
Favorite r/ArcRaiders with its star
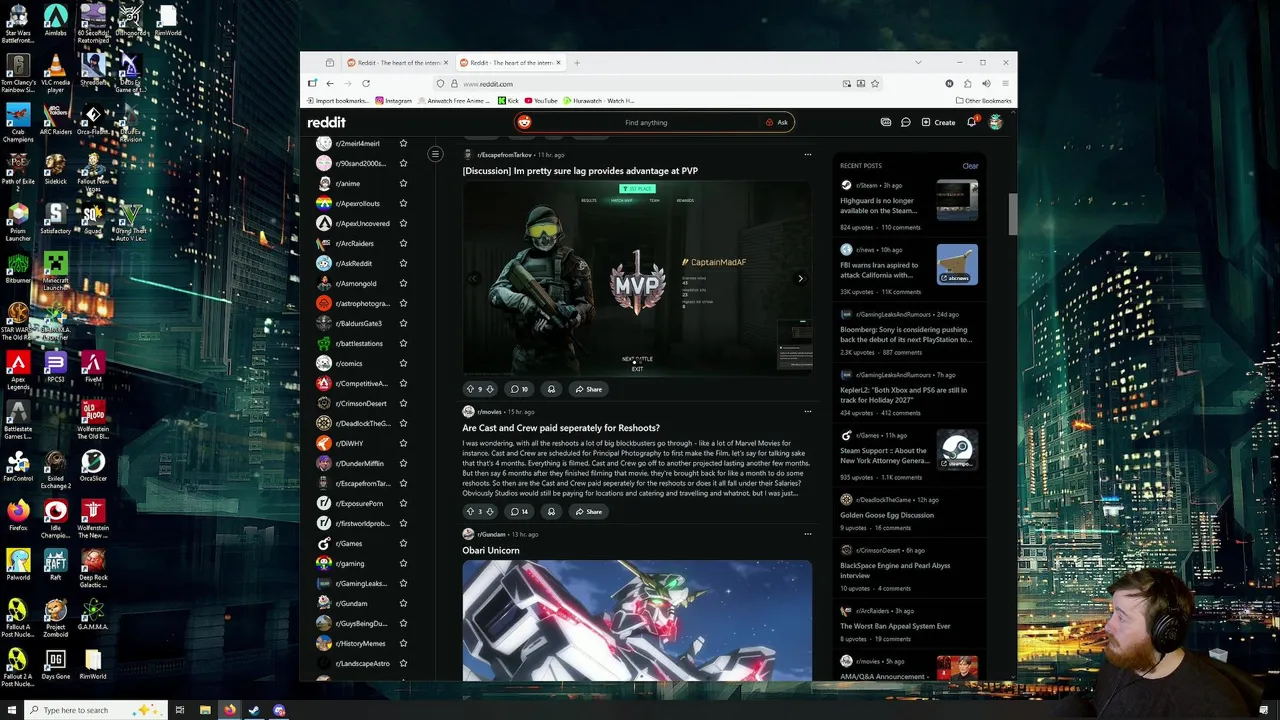[403, 243]
